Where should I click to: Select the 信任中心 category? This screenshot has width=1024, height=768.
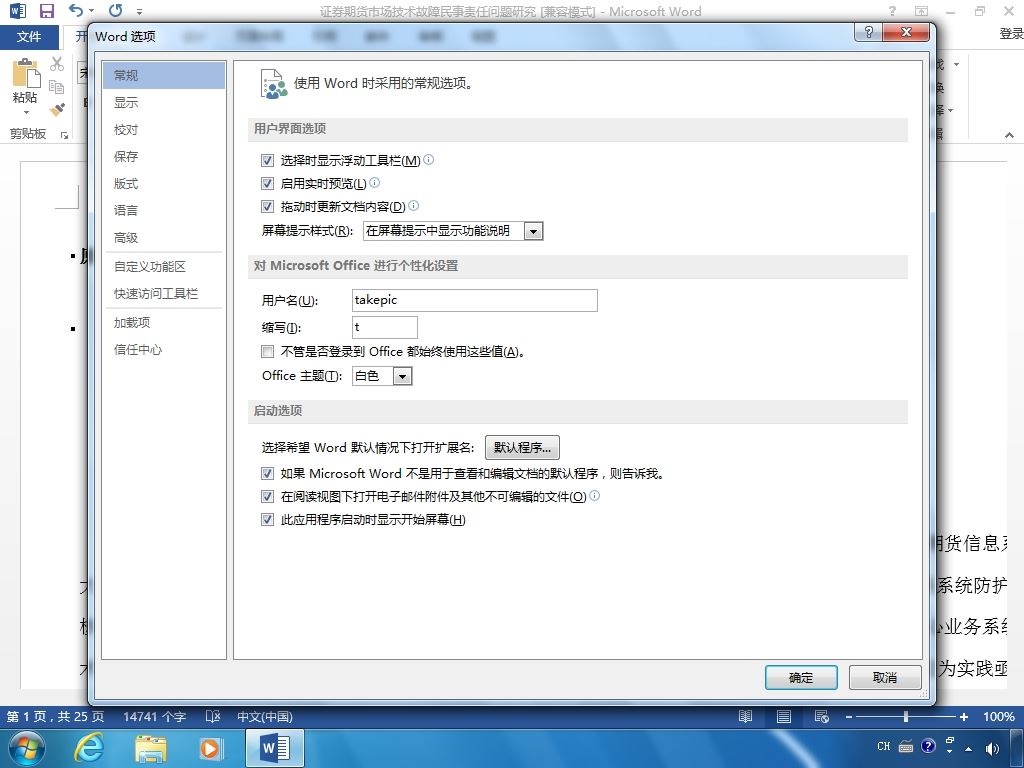point(164,349)
